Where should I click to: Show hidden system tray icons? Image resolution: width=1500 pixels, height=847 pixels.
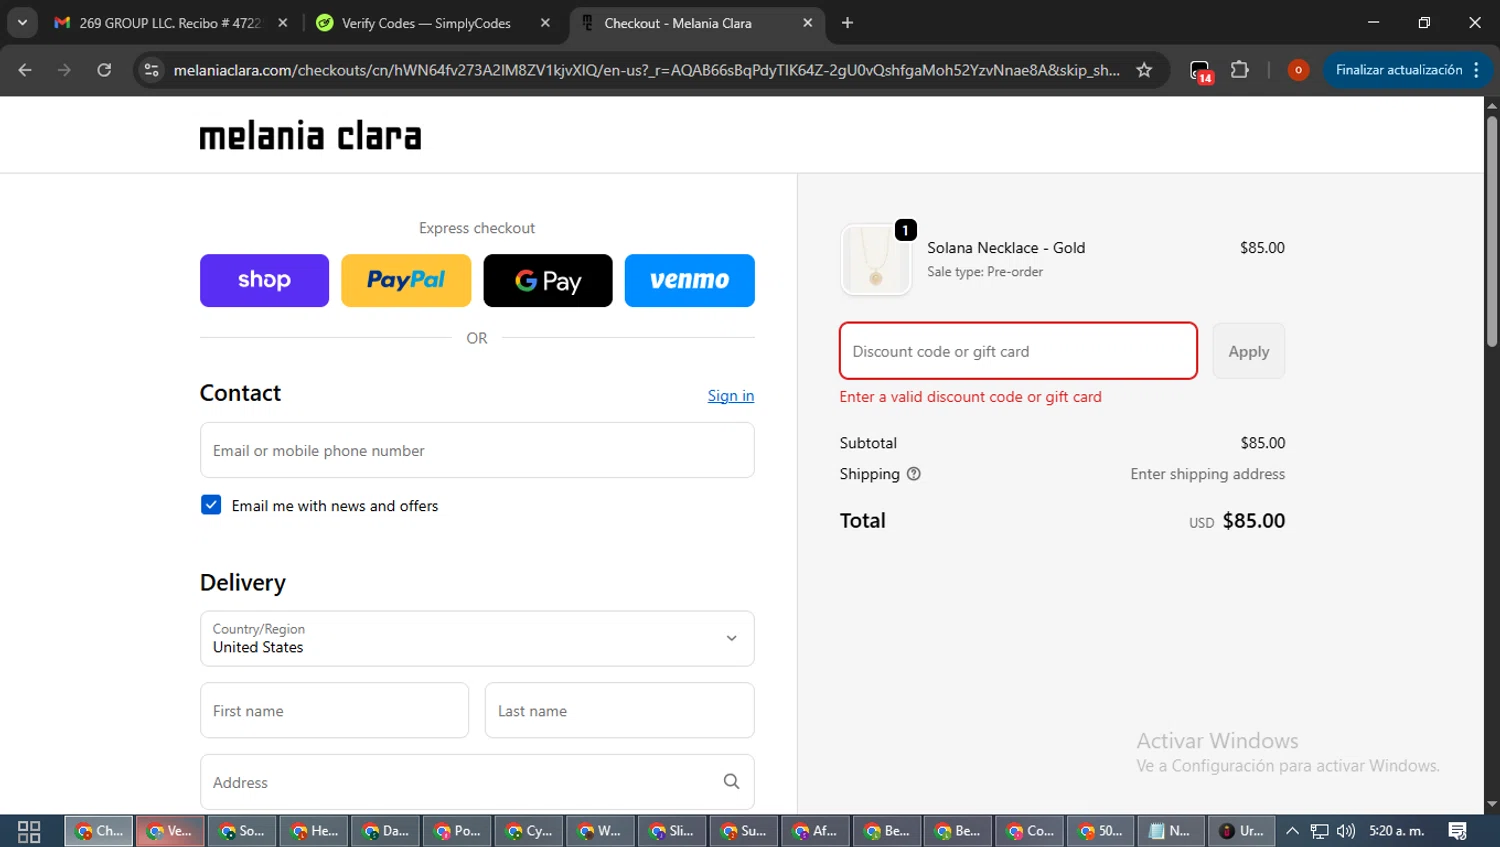click(1292, 831)
